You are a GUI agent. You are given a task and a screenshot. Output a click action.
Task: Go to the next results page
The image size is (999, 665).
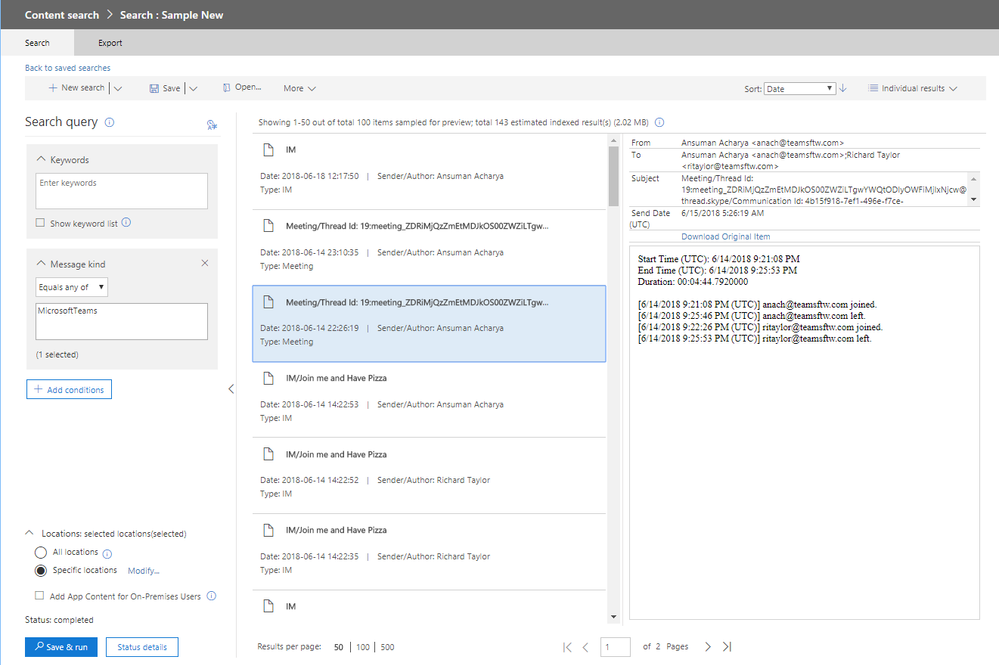coord(707,647)
